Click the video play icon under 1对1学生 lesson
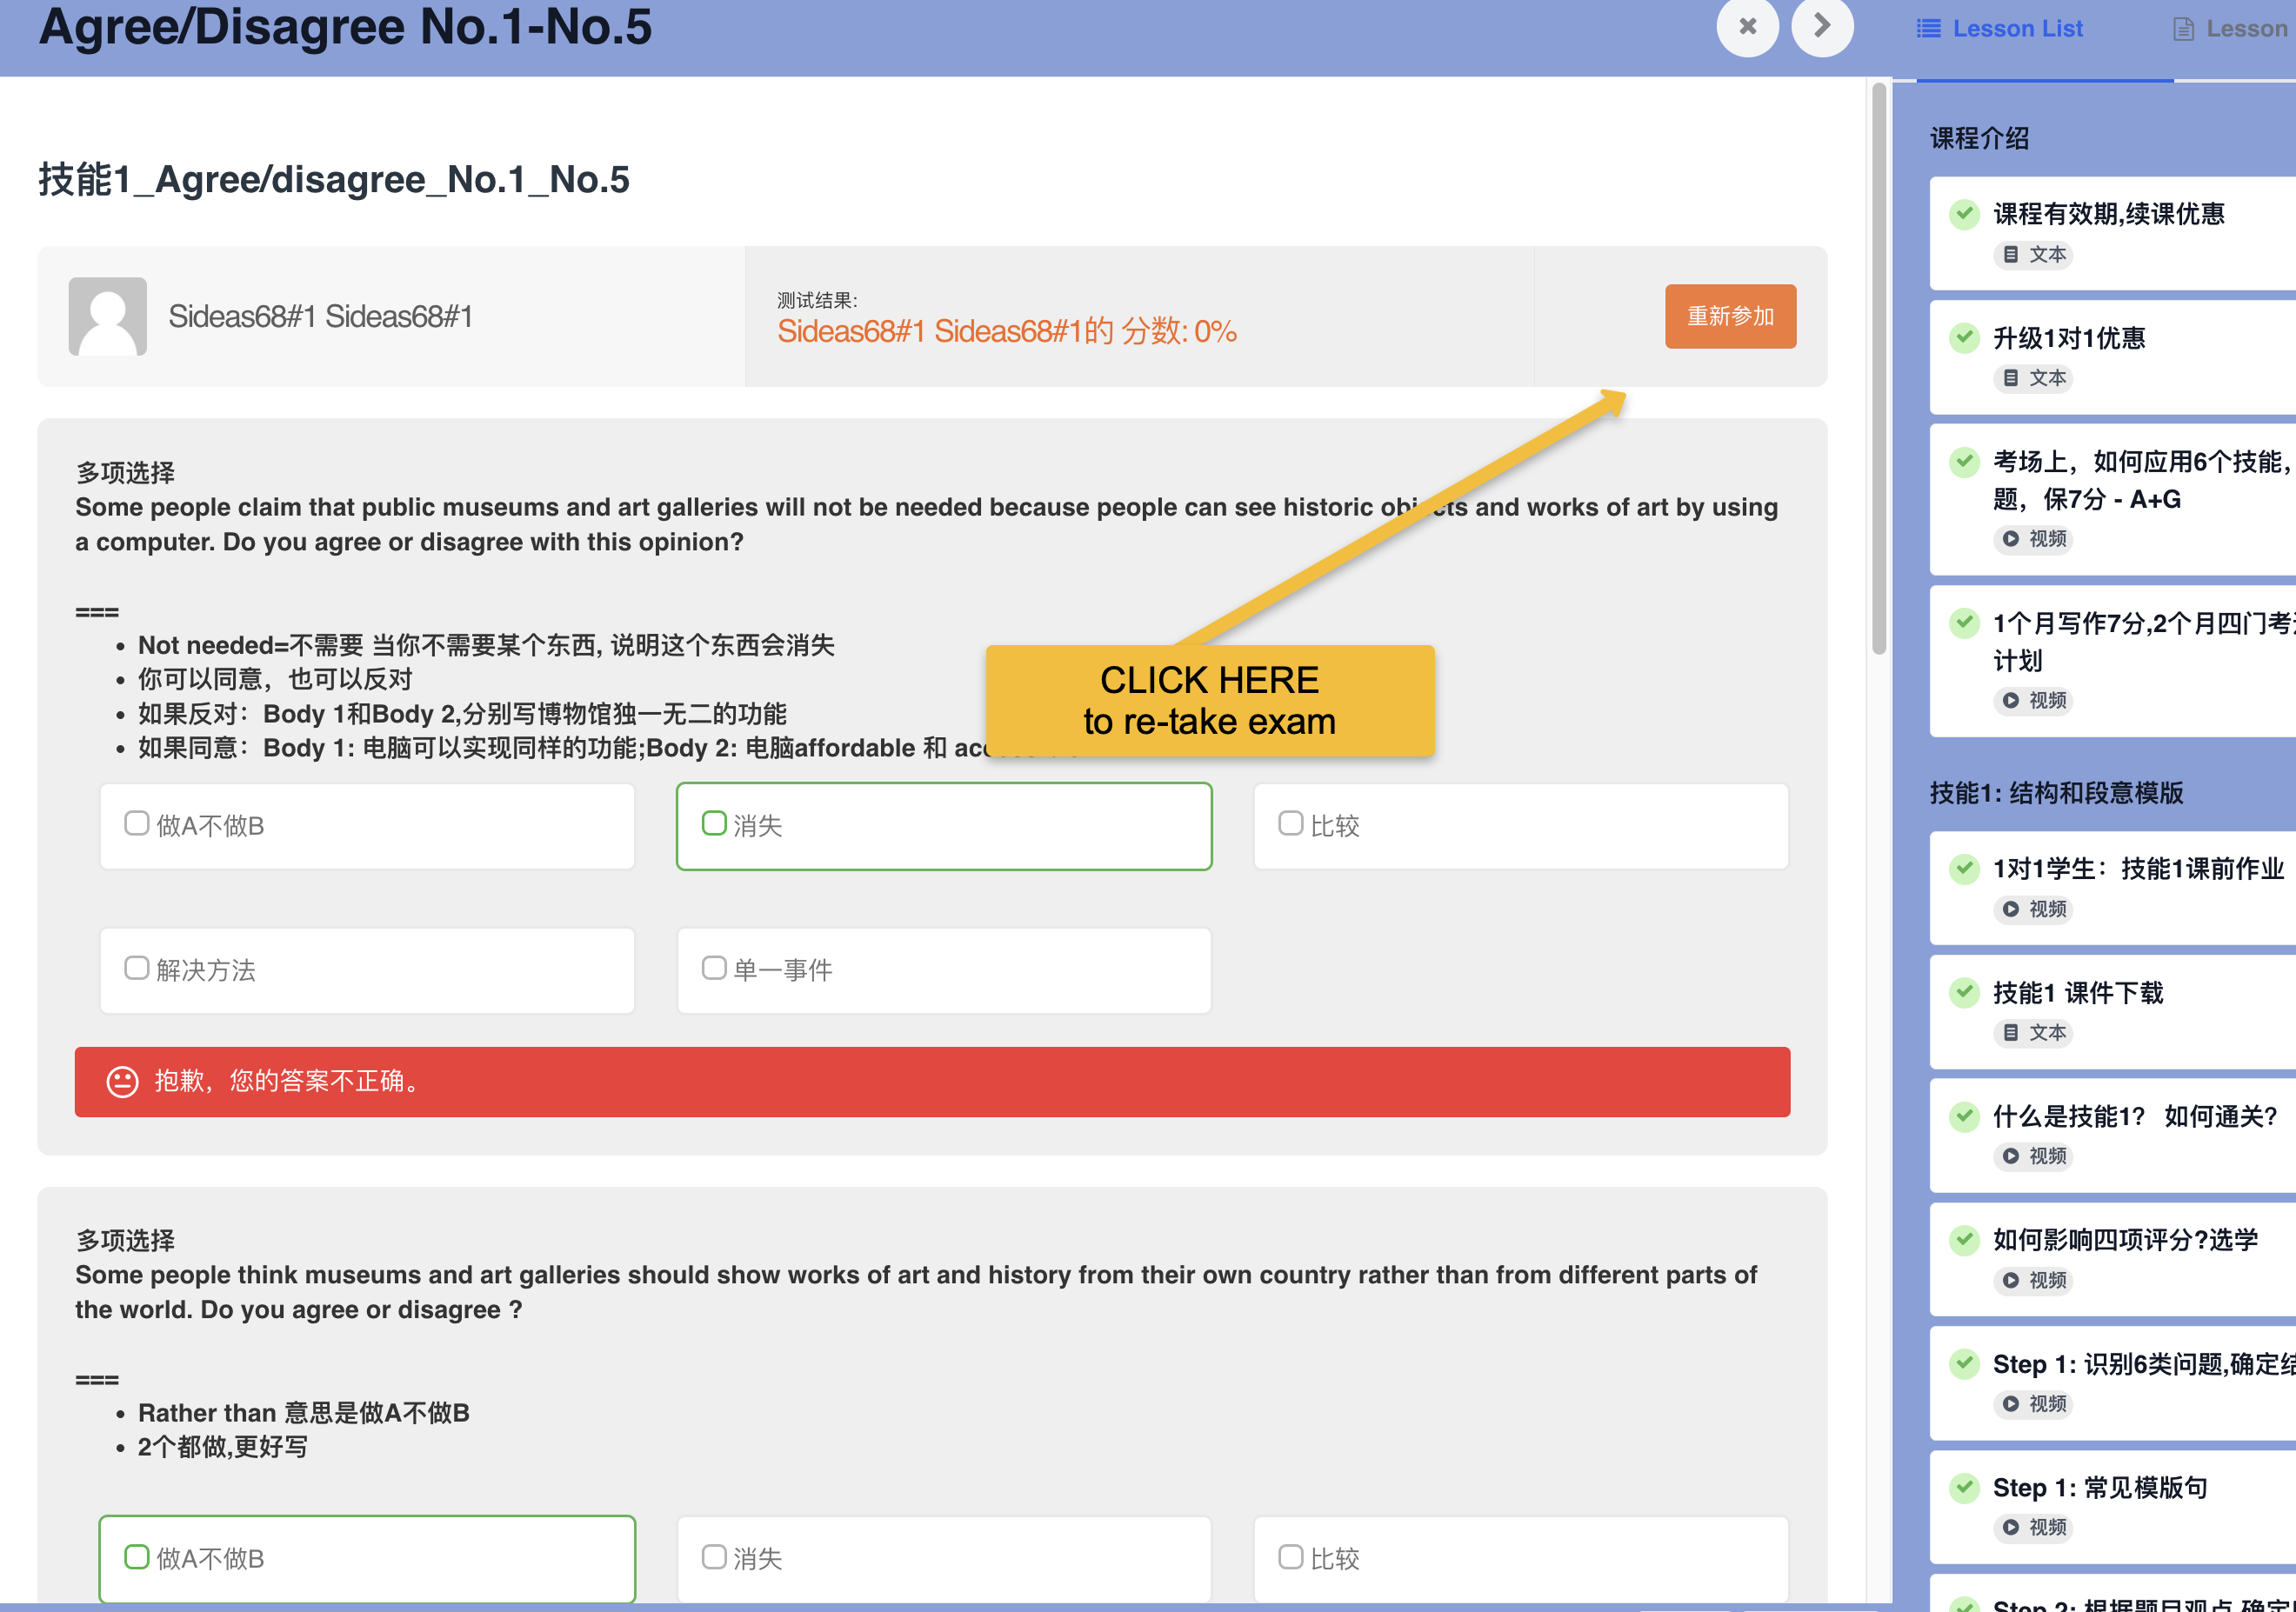The image size is (2296, 1612). (2010, 909)
